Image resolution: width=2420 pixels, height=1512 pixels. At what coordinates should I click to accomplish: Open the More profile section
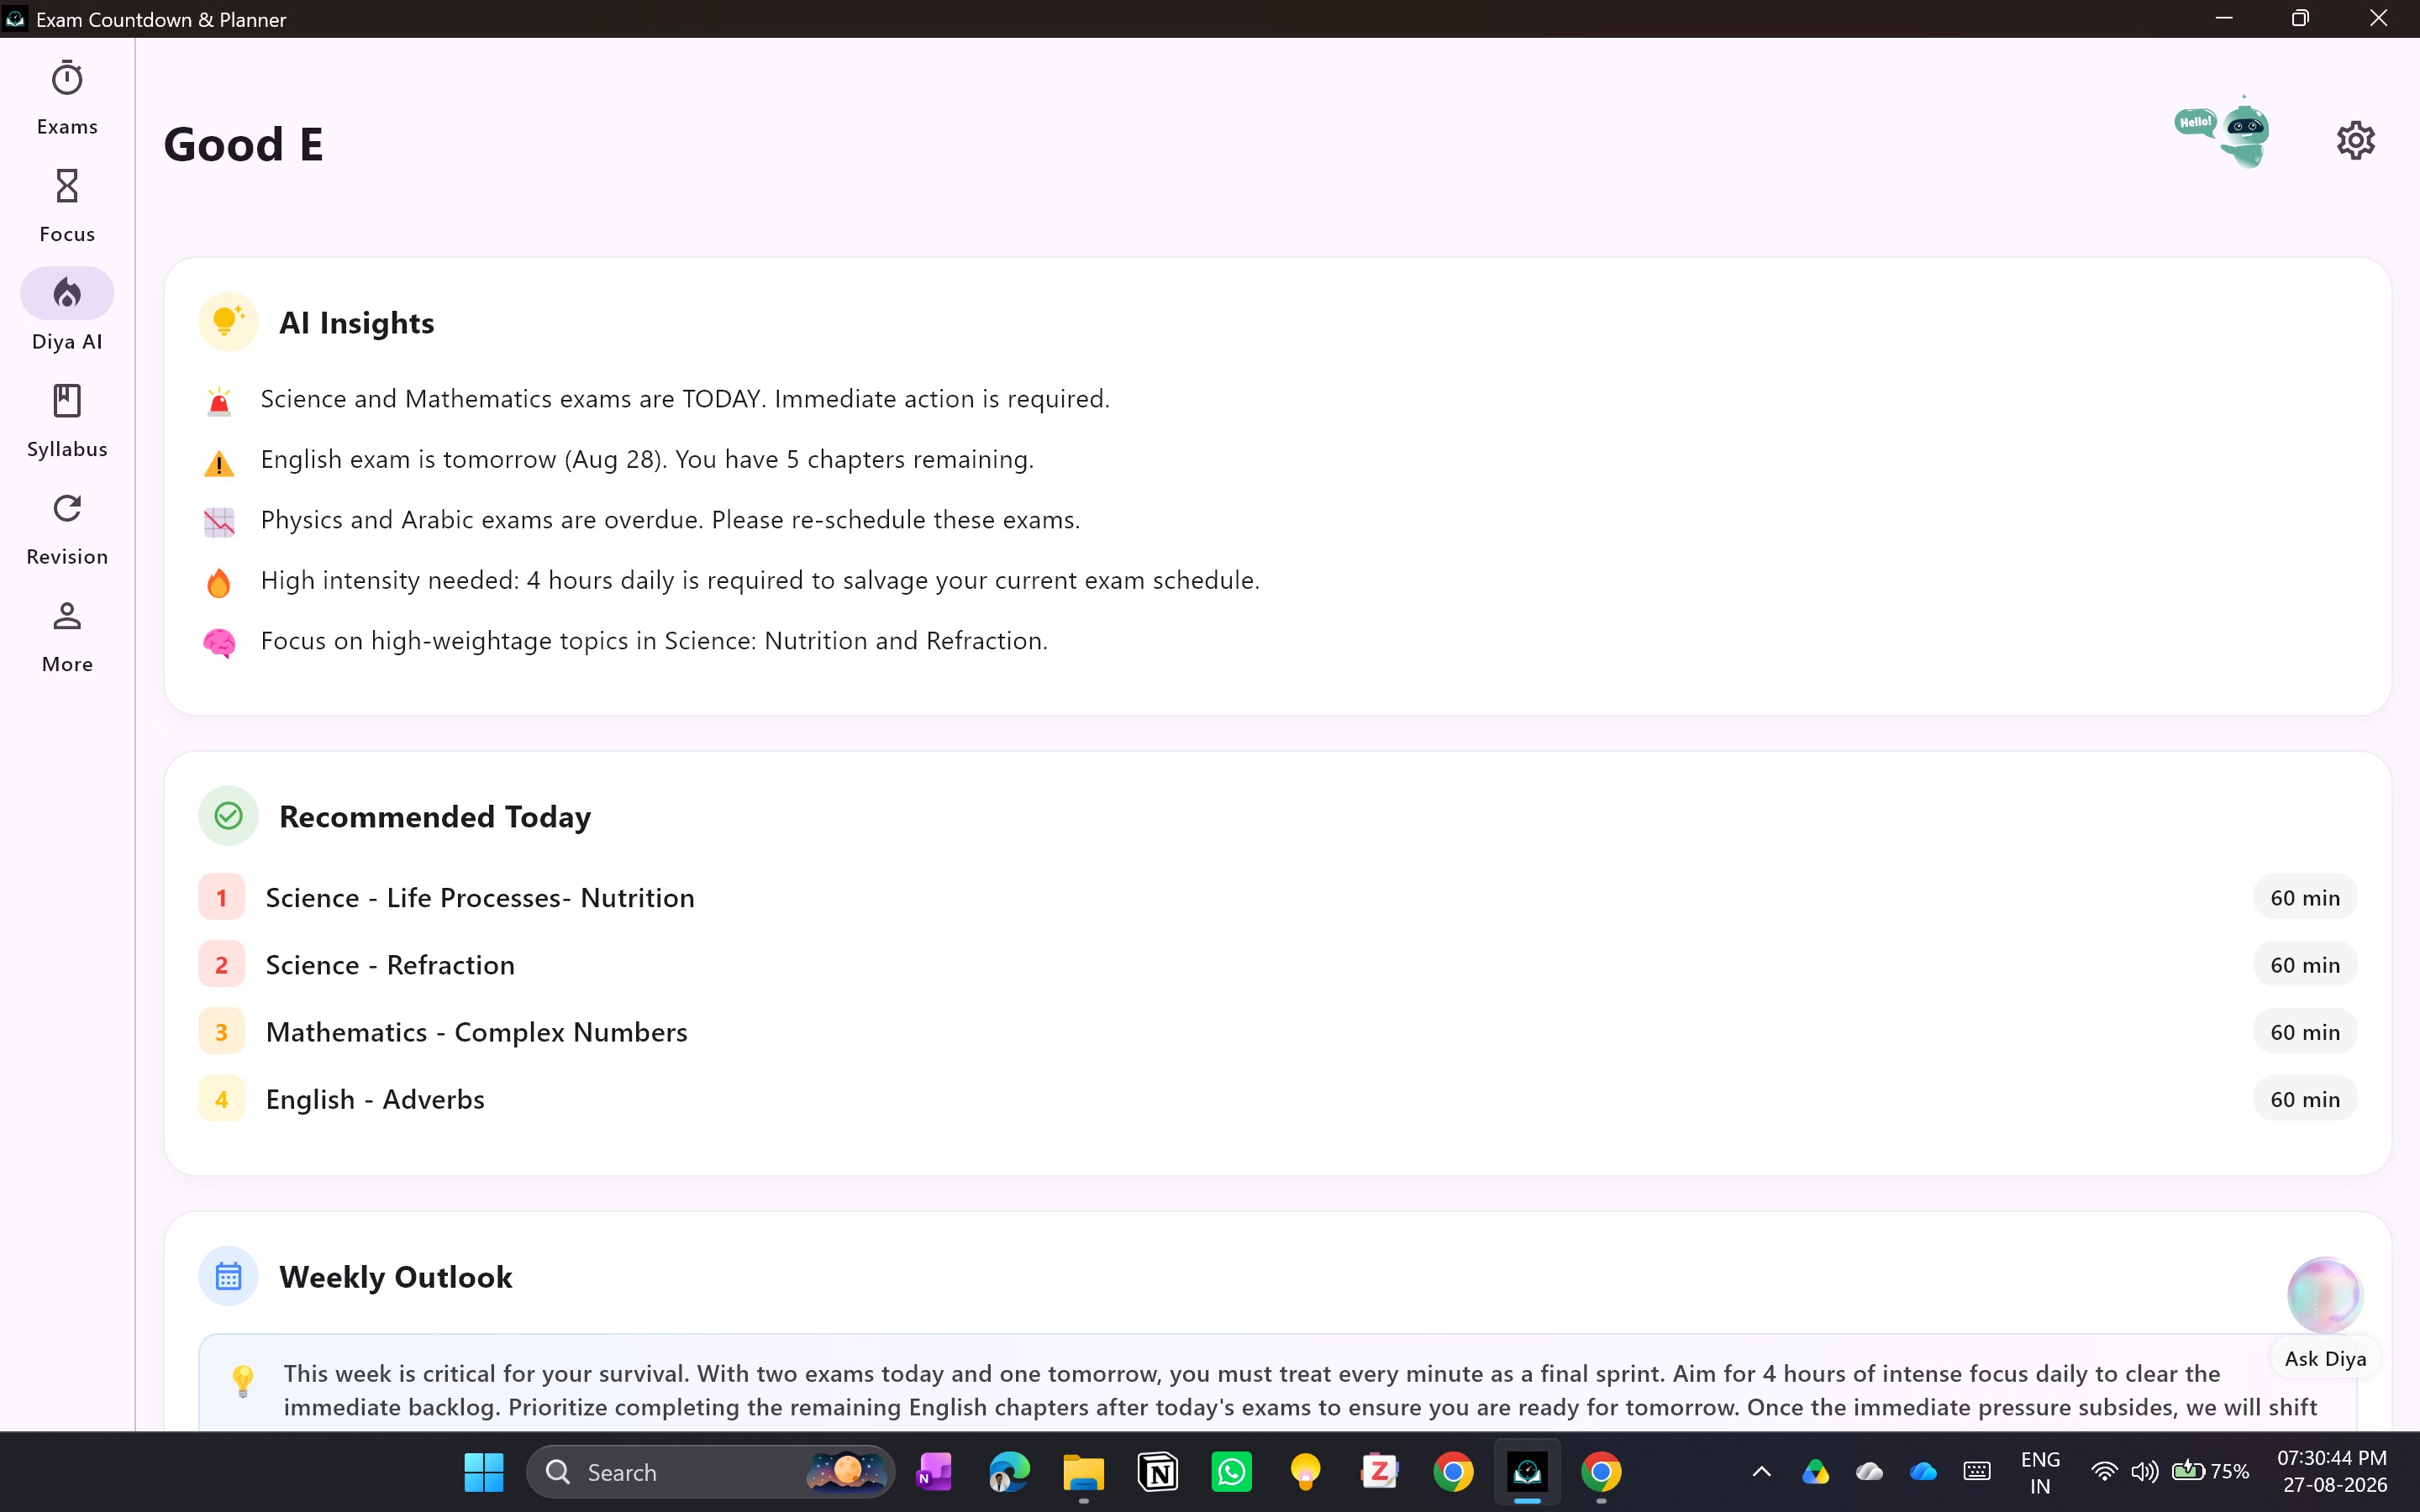(67, 635)
